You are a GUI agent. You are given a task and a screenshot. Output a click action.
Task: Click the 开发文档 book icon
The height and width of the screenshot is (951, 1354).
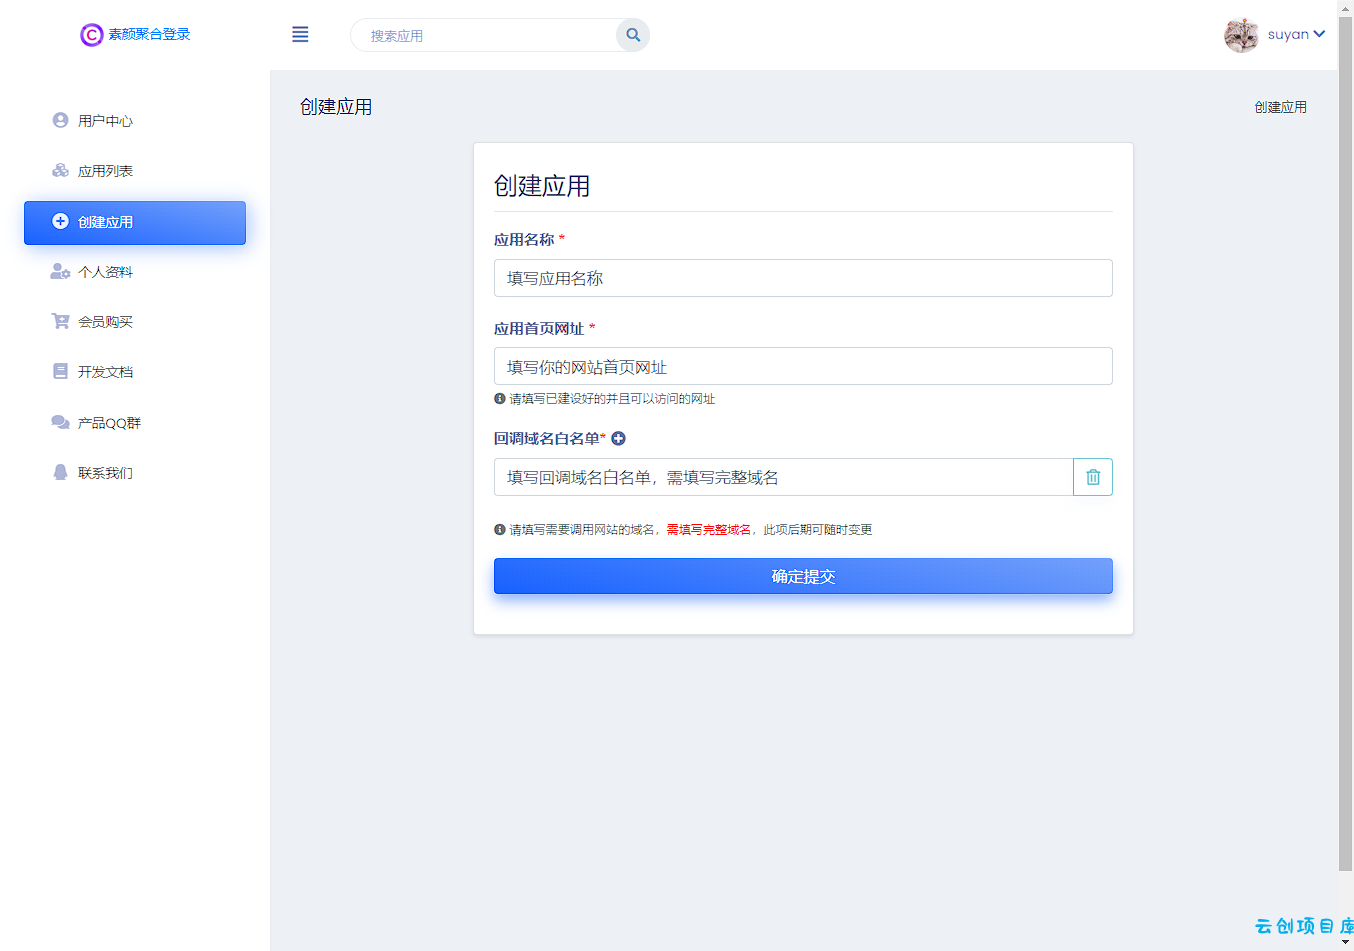pyautogui.click(x=60, y=371)
